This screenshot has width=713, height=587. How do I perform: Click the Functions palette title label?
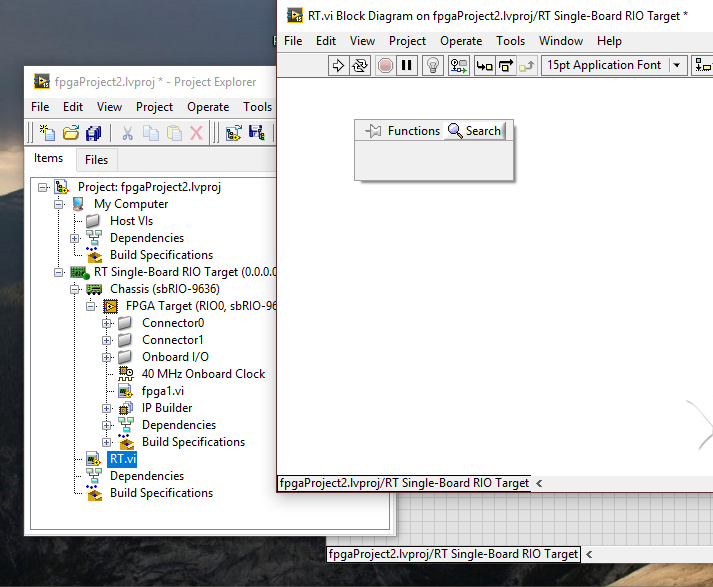[x=414, y=131]
